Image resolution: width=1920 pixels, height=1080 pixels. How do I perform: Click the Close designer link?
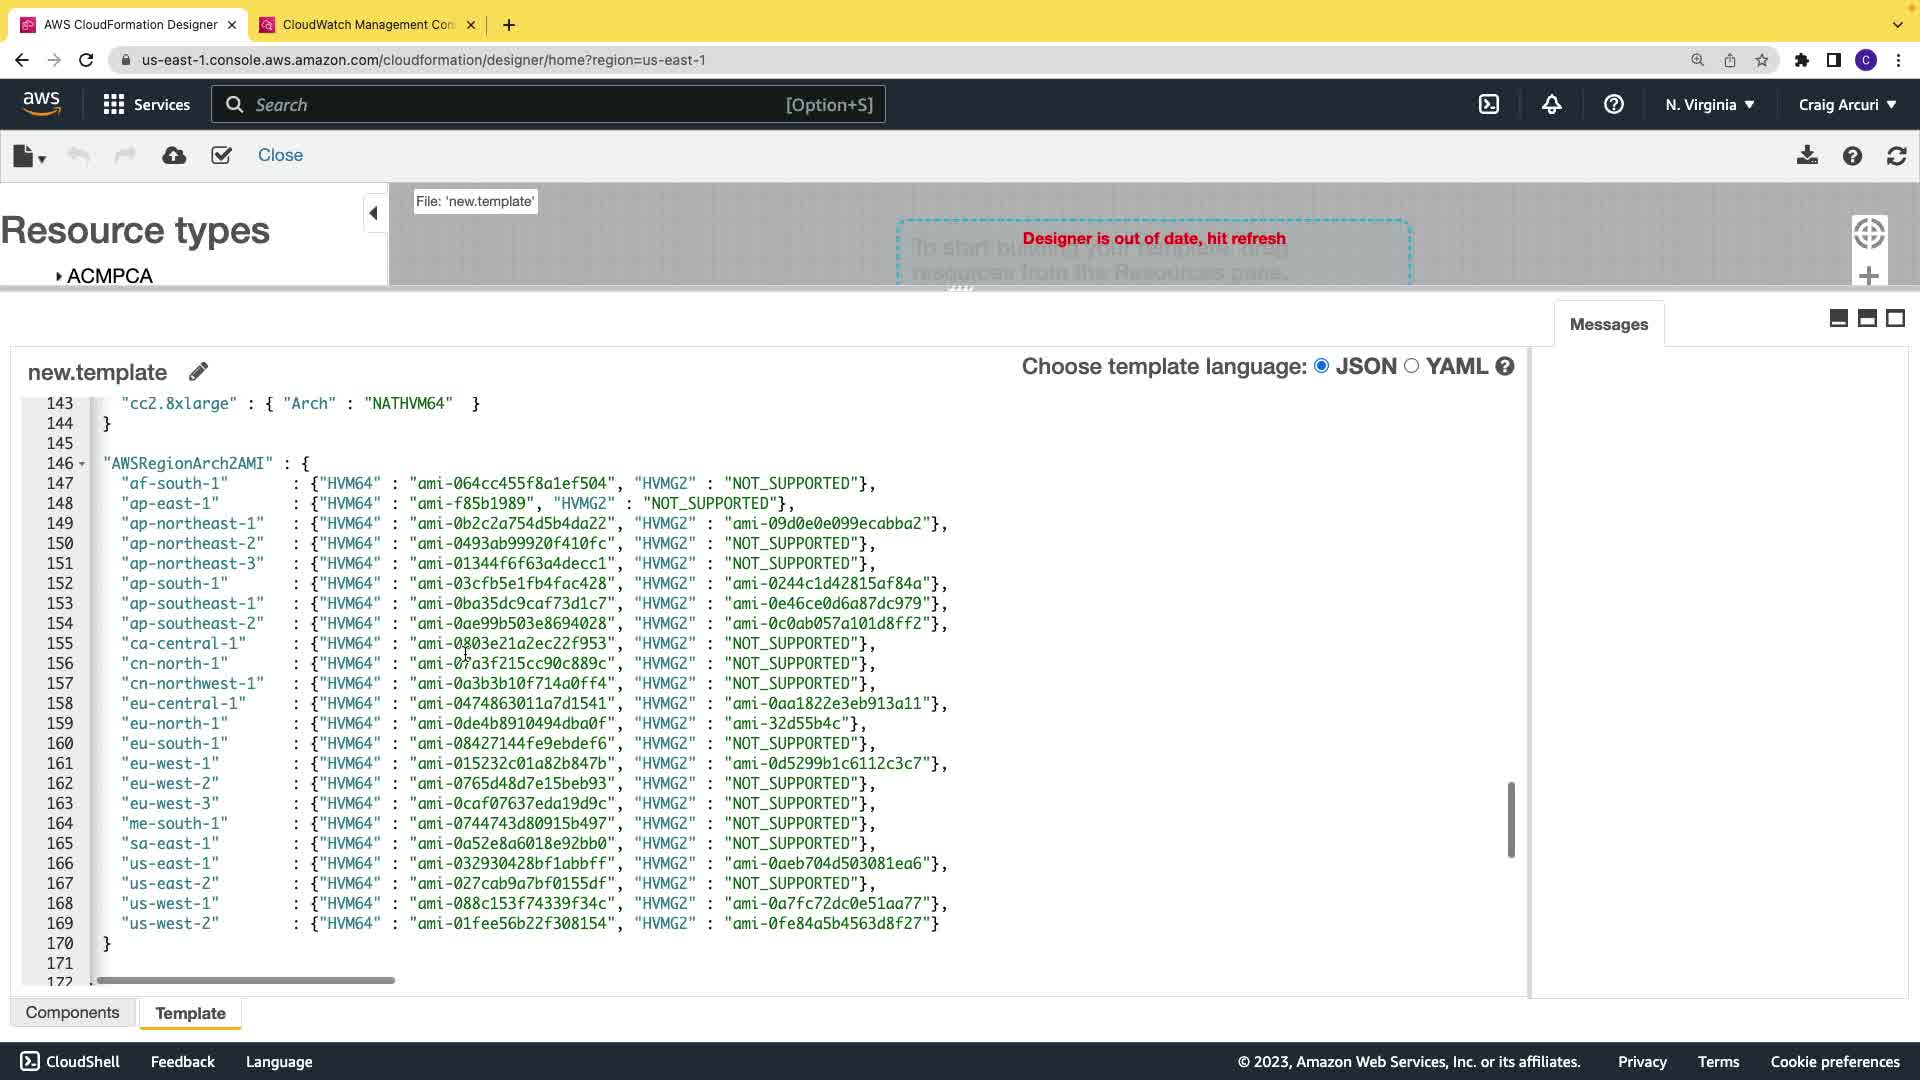pos(280,155)
